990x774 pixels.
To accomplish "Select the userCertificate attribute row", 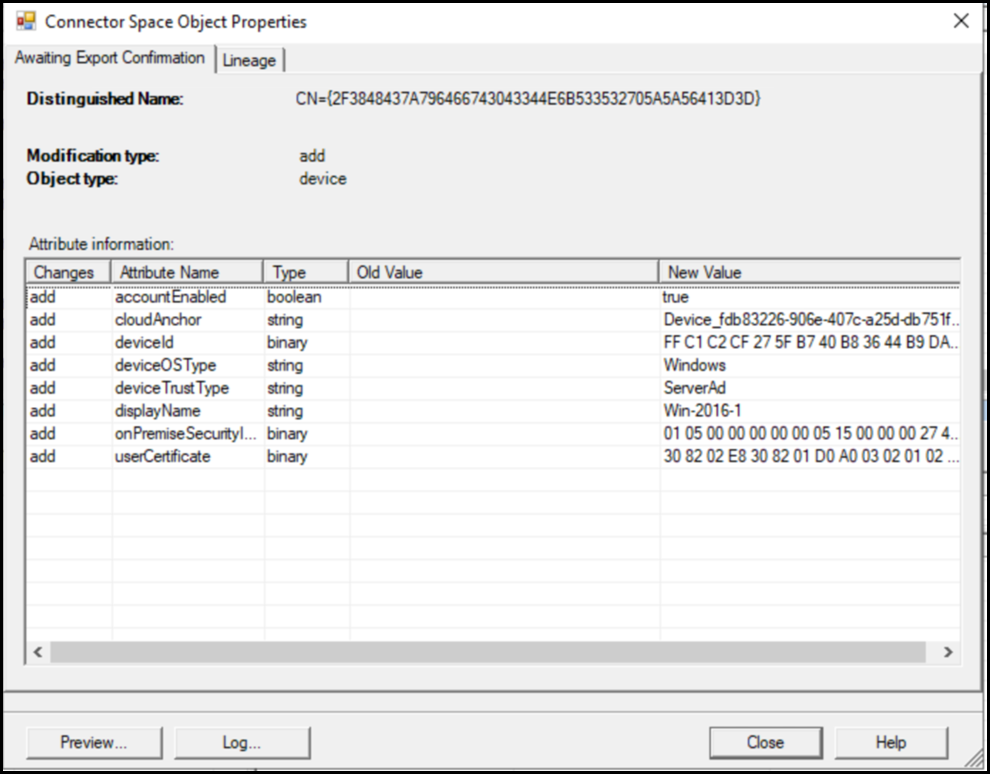I will 165,456.
